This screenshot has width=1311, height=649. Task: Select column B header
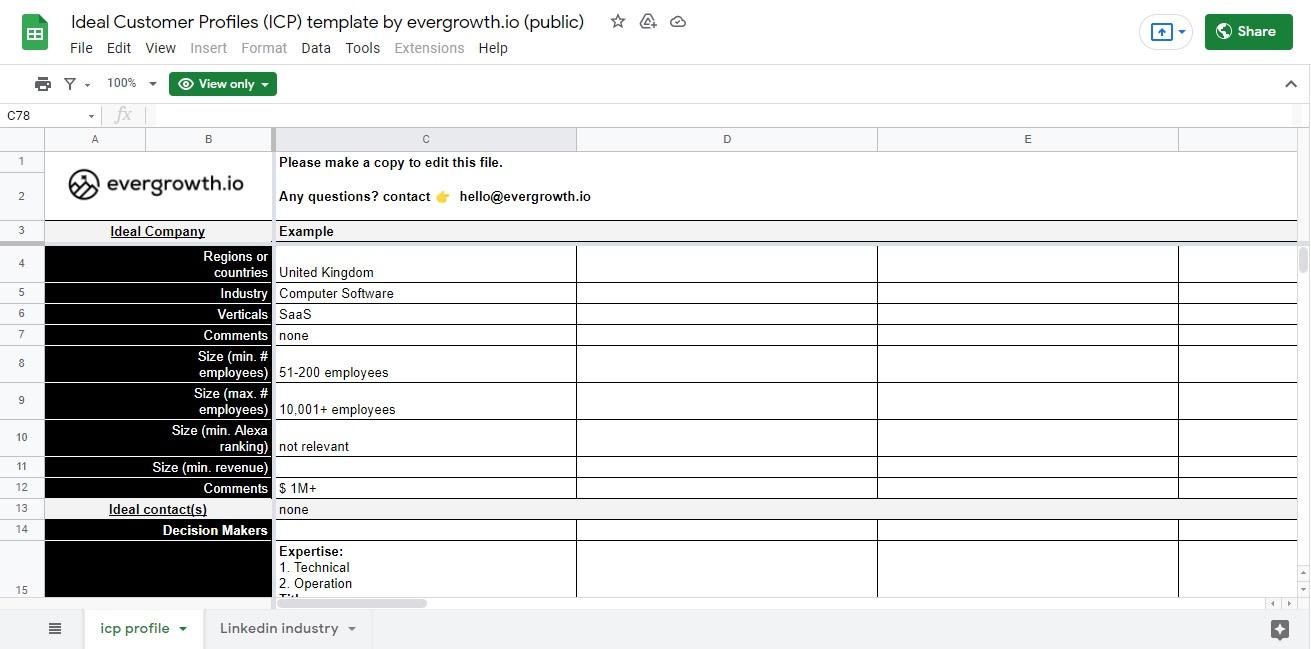tap(208, 139)
